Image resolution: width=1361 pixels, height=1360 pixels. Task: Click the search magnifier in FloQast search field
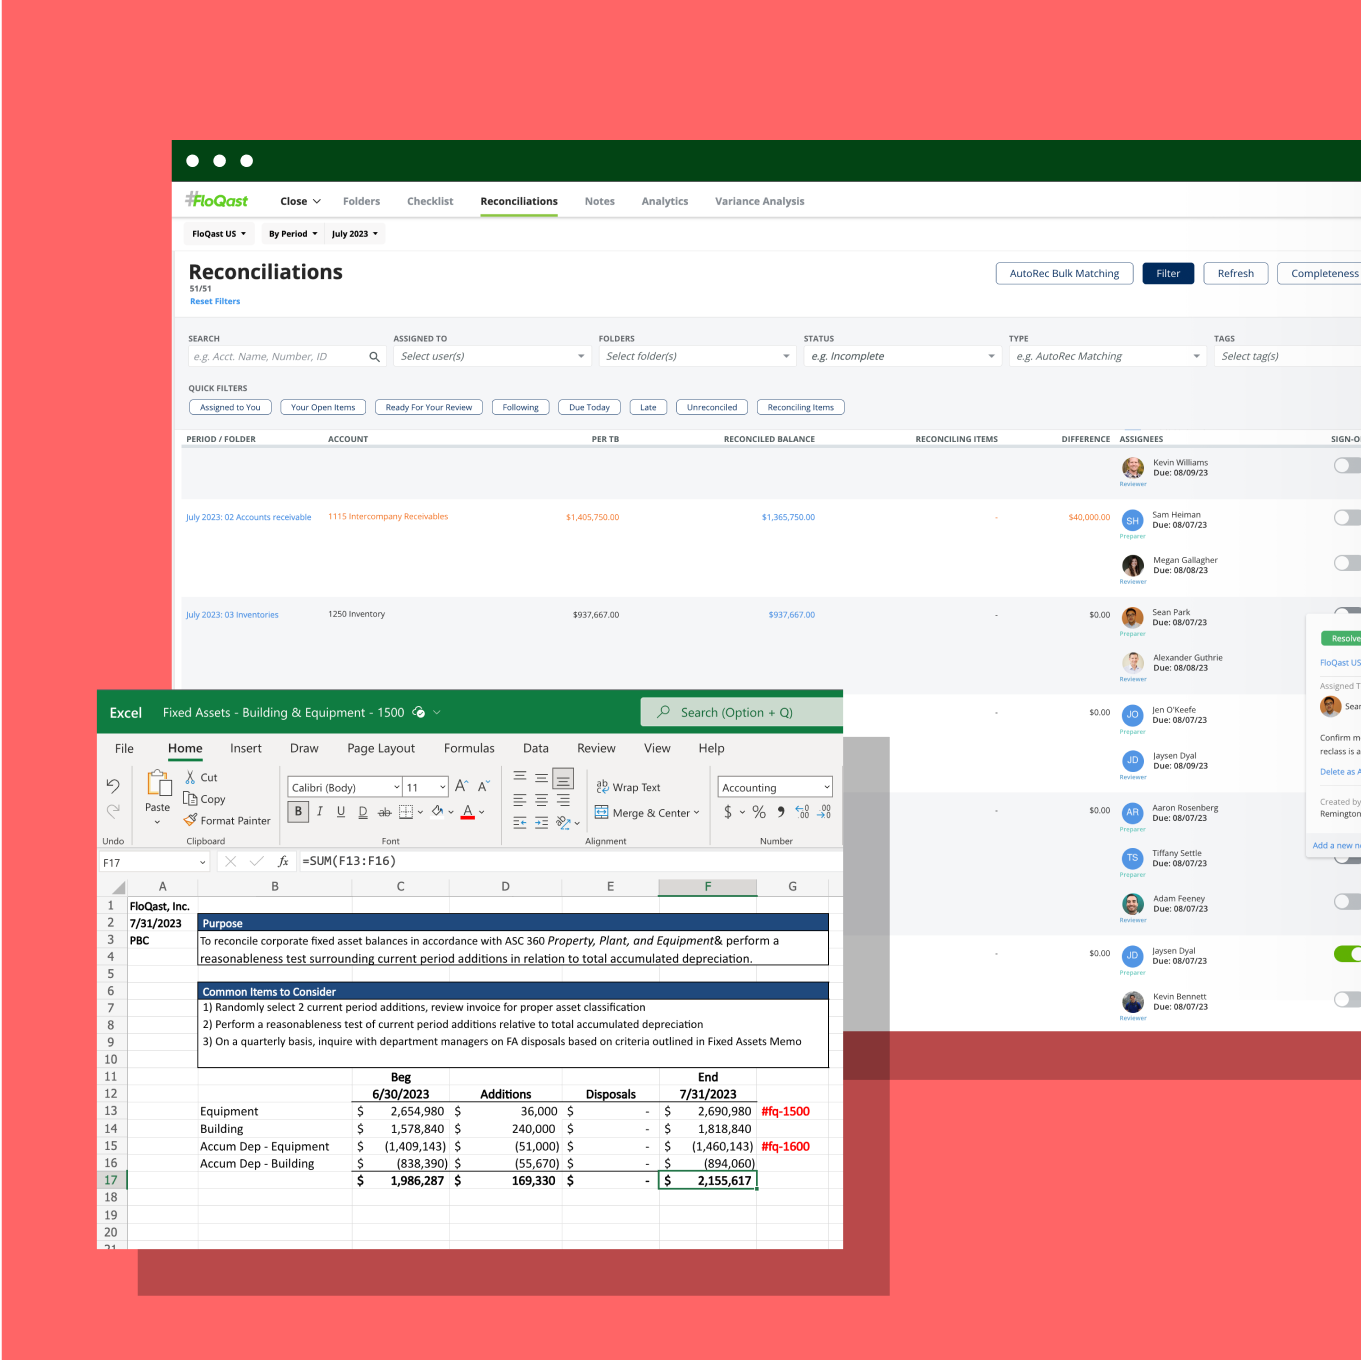pos(374,357)
